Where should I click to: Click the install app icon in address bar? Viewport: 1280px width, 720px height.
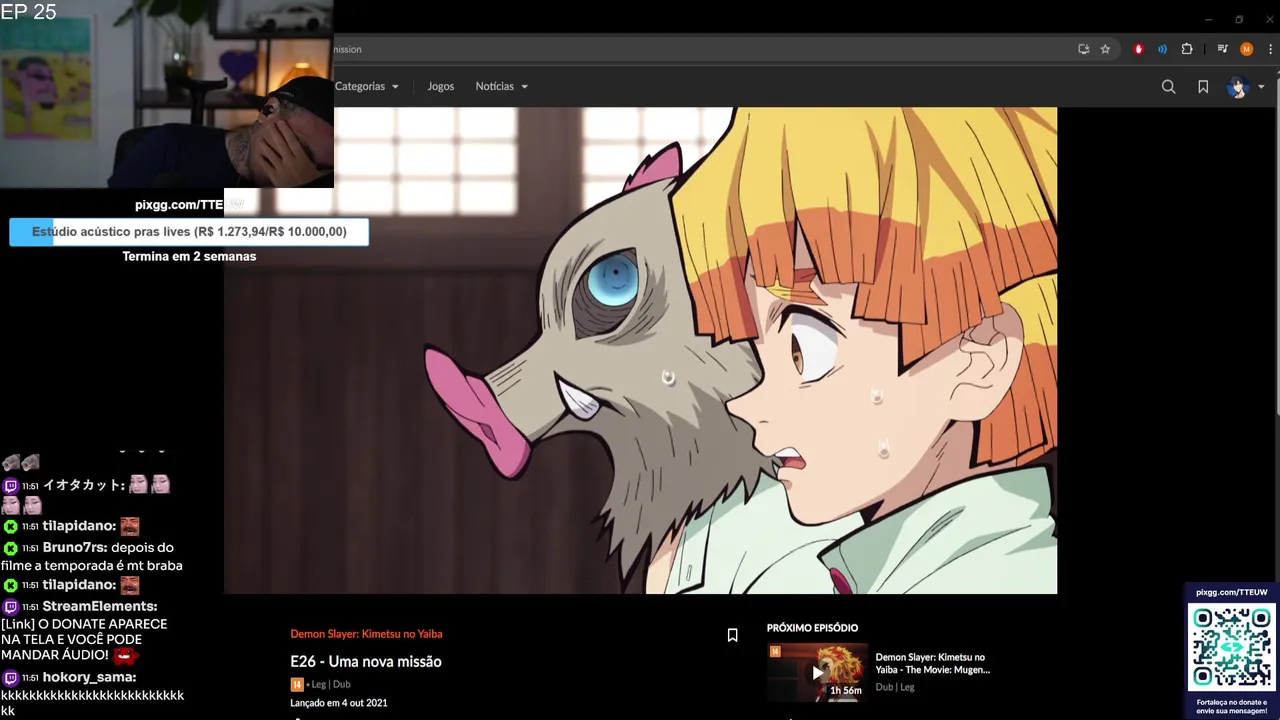coord(1083,49)
